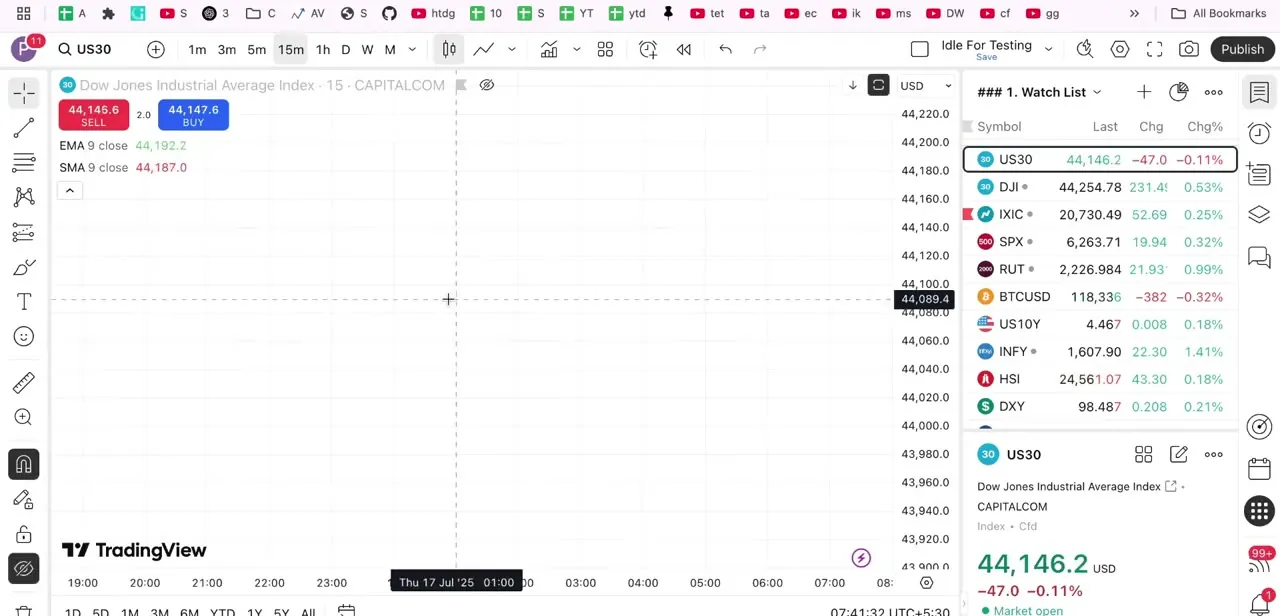Open the Alerts panel clock icon
The width and height of the screenshot is (1280, 616).
1259,133
